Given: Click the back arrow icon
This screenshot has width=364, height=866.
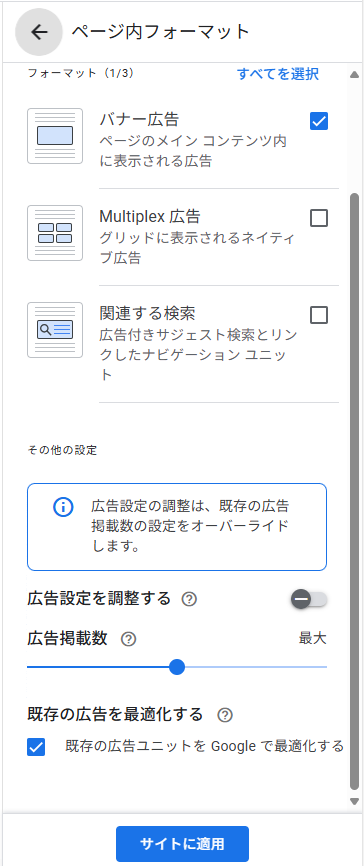Looking at the screenshot, I should click(39, 32).
